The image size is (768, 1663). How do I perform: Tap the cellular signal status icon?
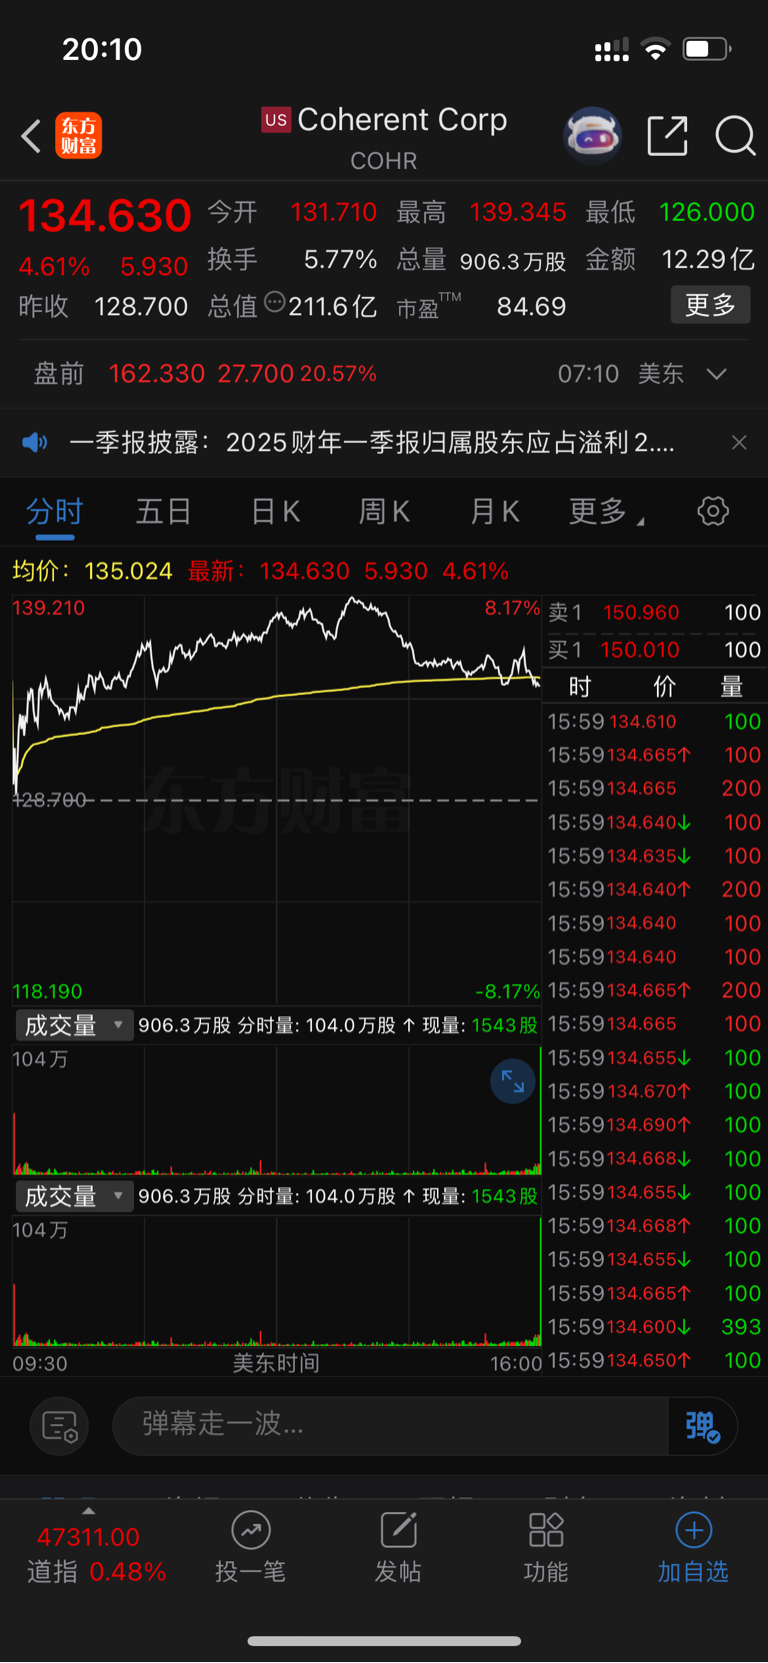611,50
